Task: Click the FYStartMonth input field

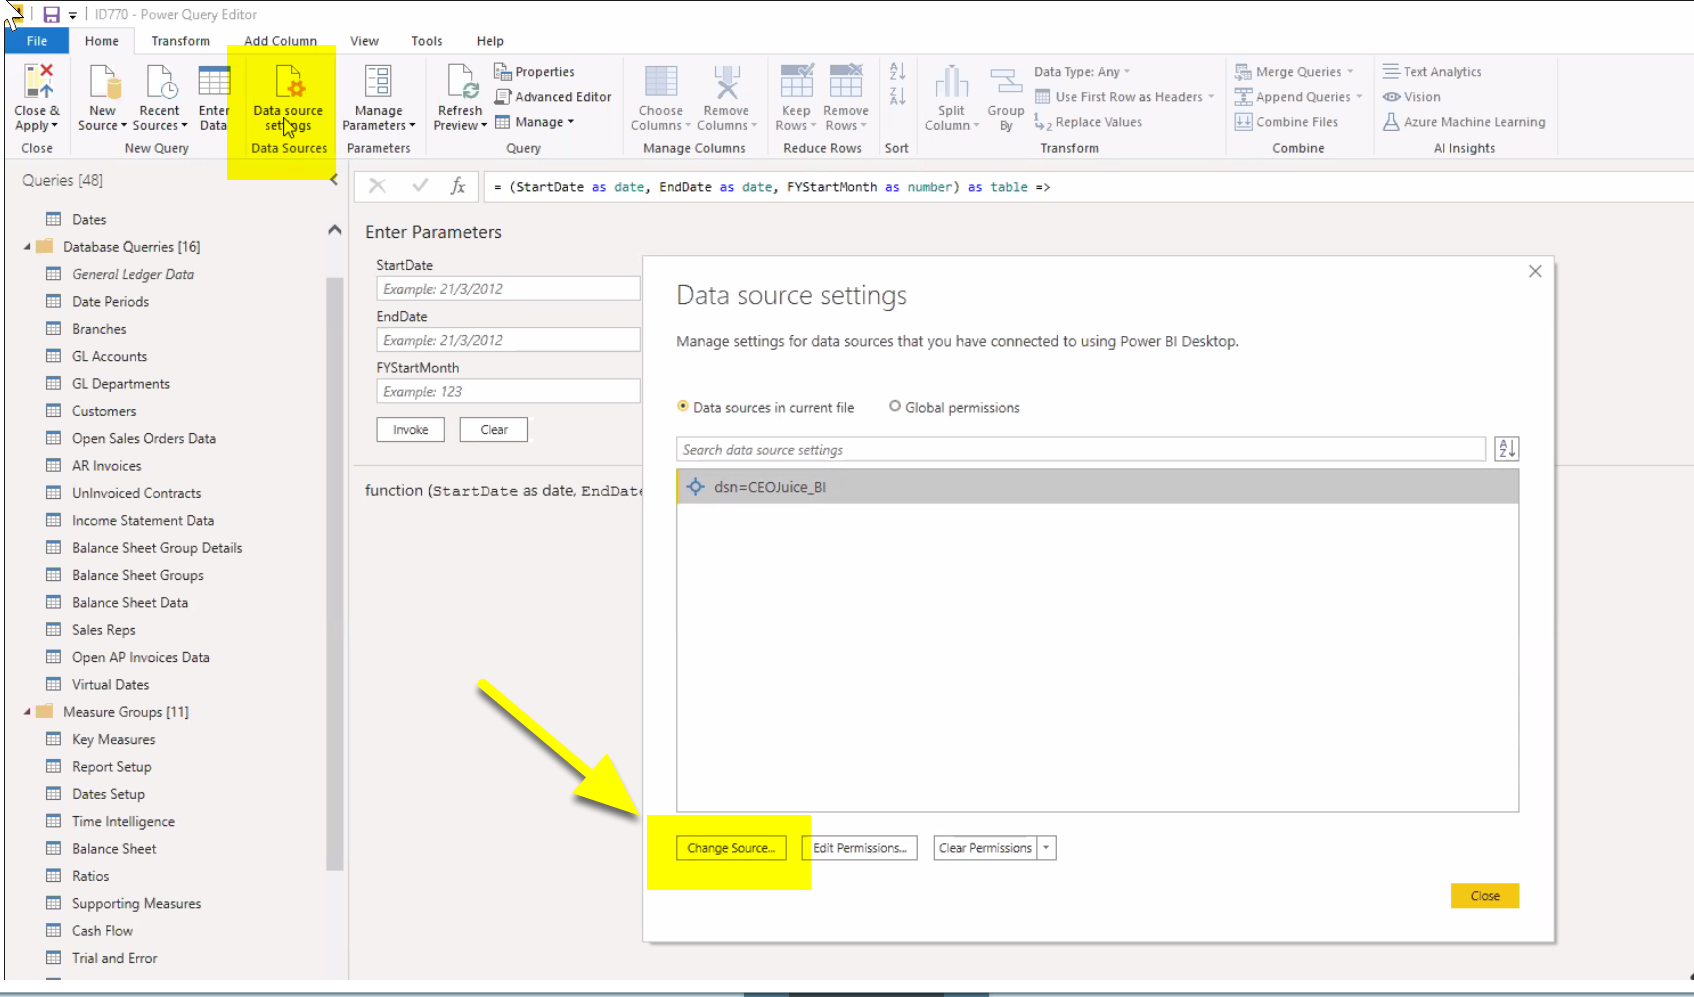Action: 508,392
